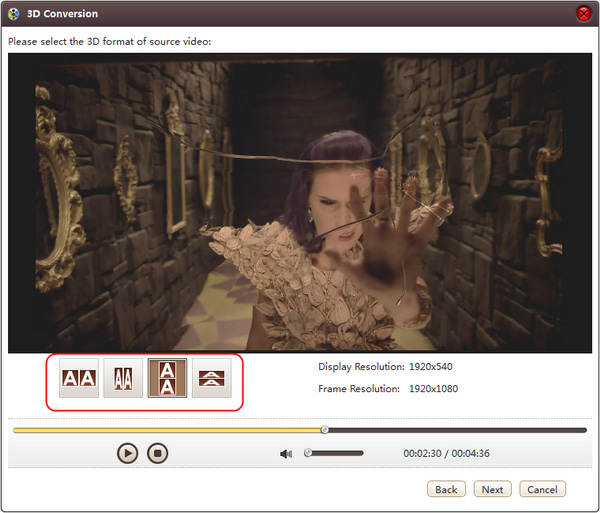
Task: Stop the video playback
Action: click(157, 453)
